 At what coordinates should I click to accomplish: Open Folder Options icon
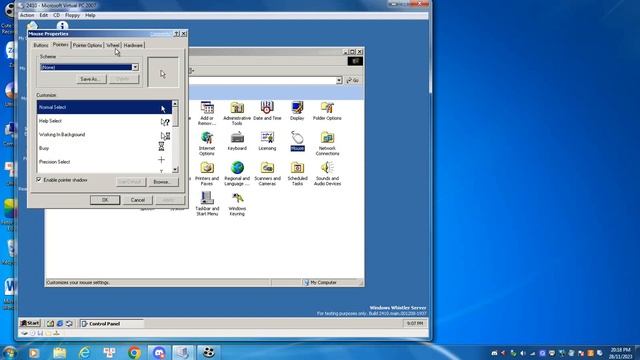pos(327,110)
